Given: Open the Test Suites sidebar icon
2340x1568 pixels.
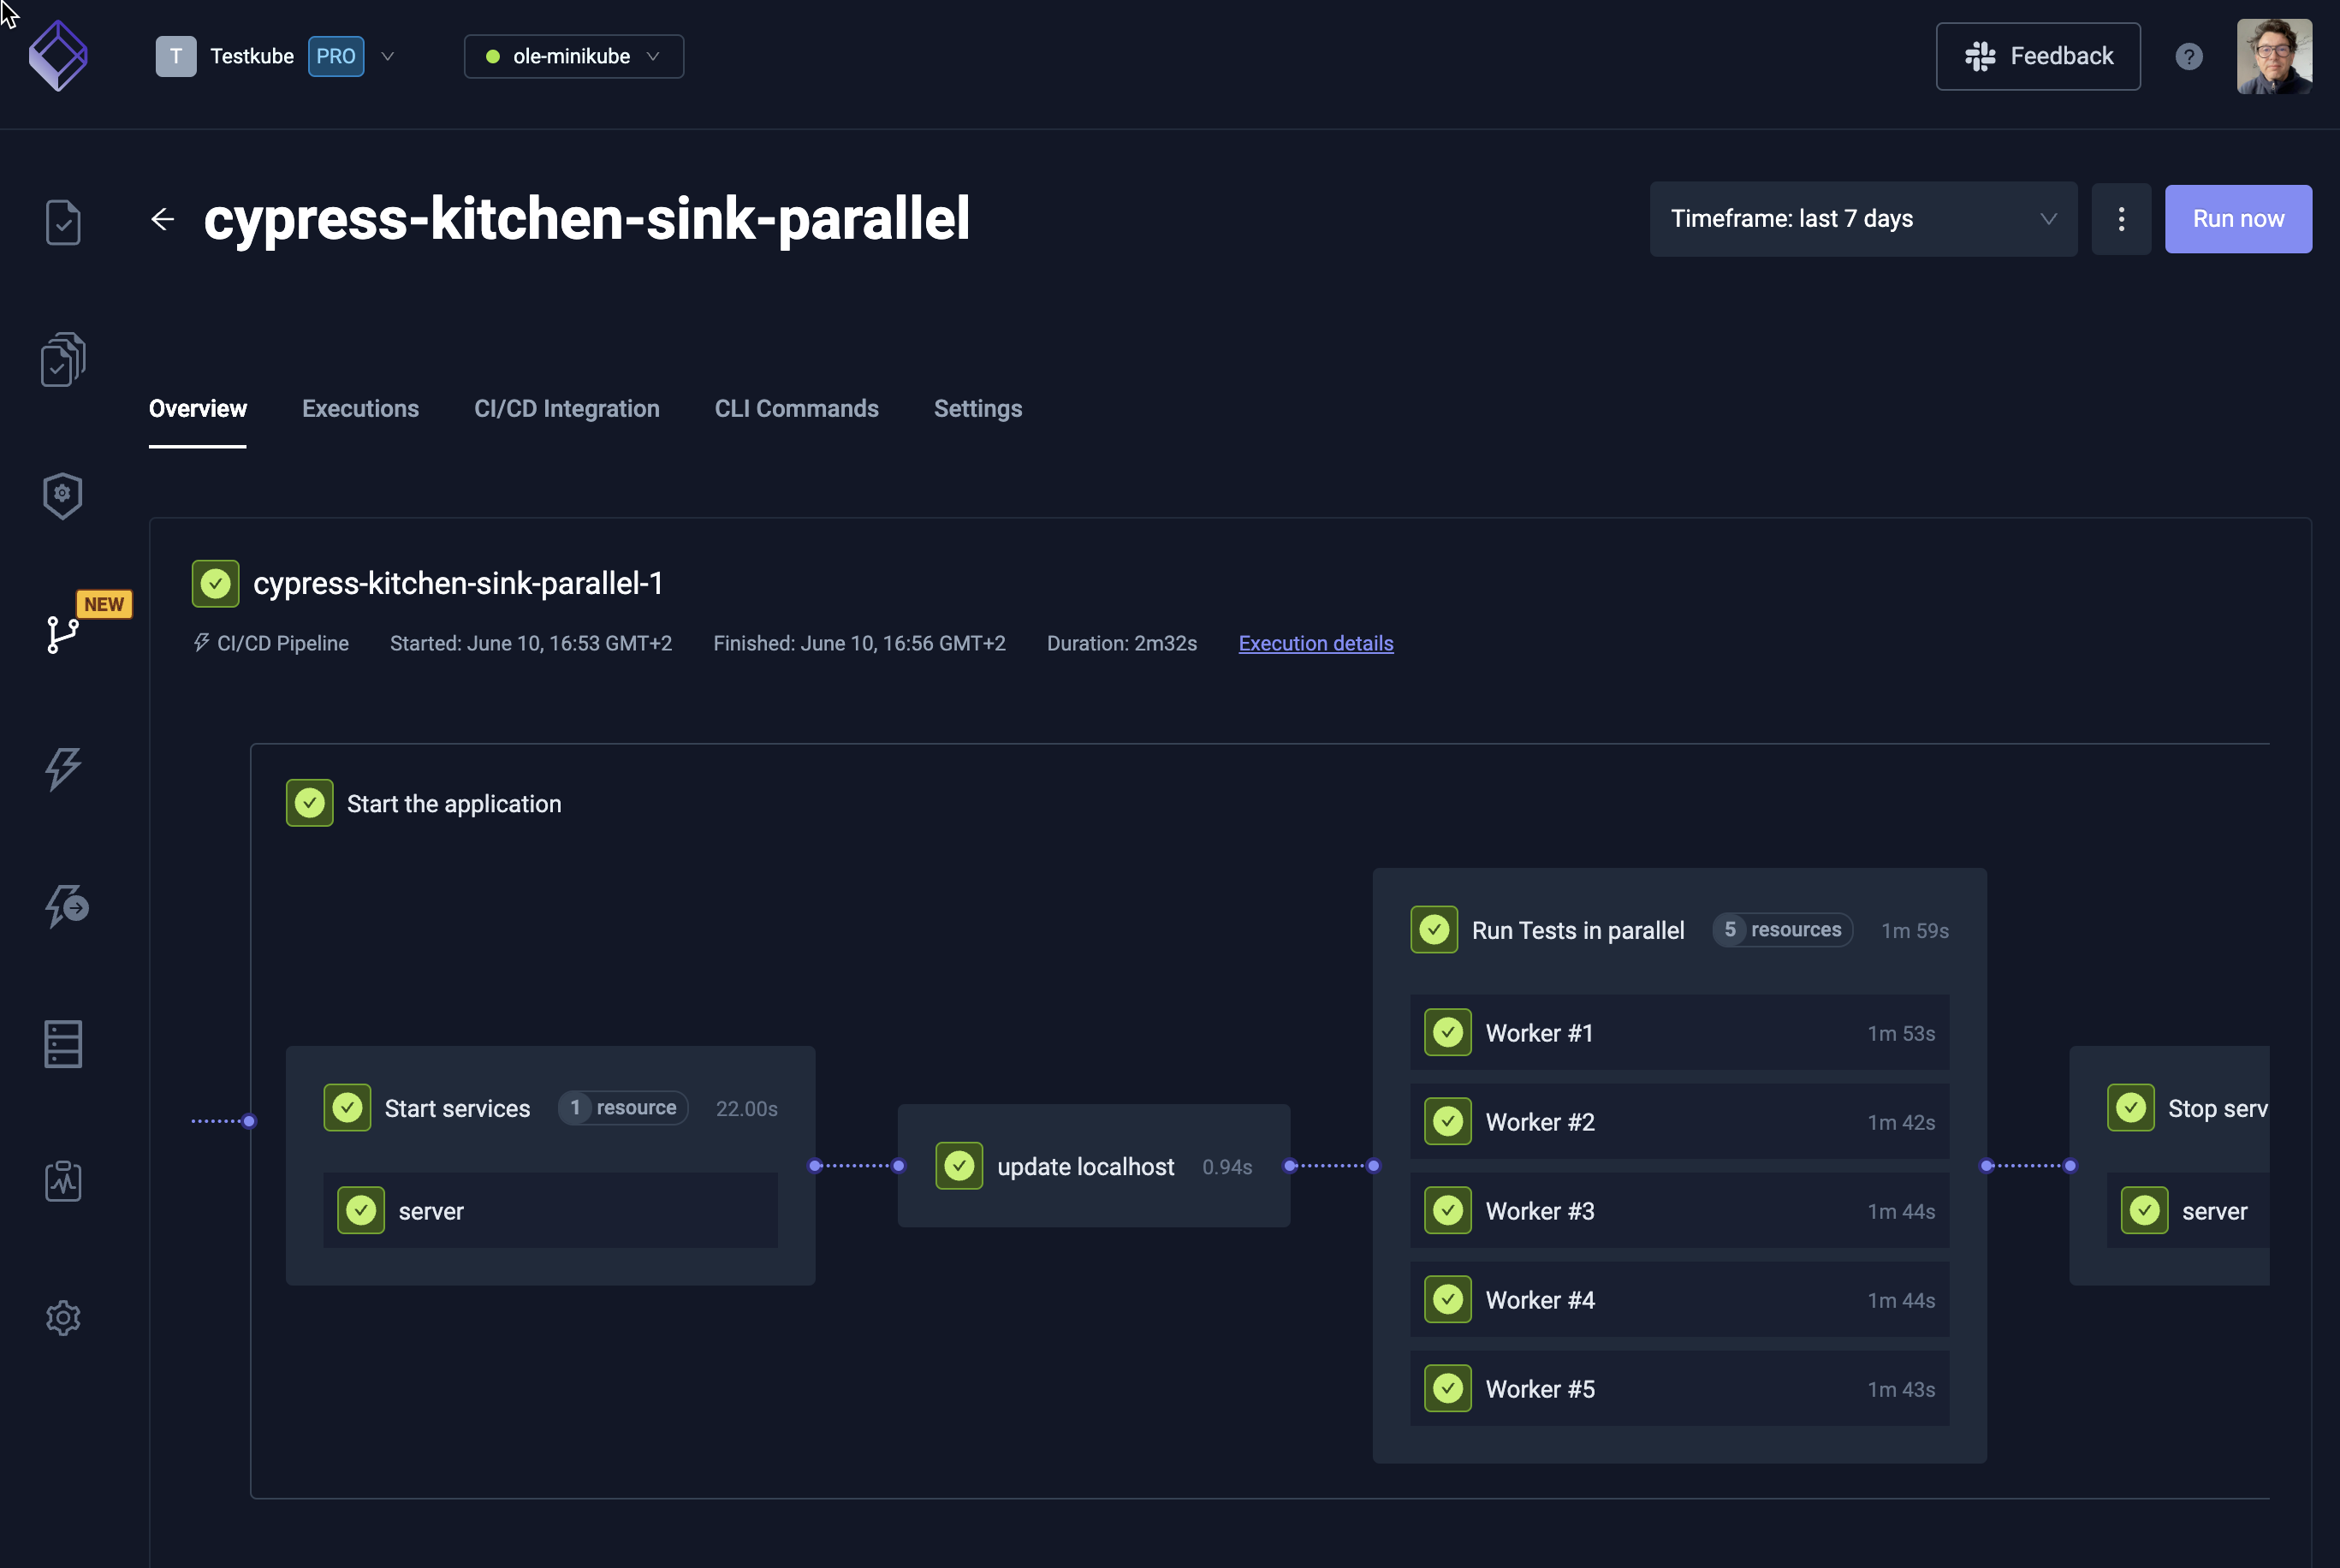Looking at the screenshot, I should click(x=63, y=359).
